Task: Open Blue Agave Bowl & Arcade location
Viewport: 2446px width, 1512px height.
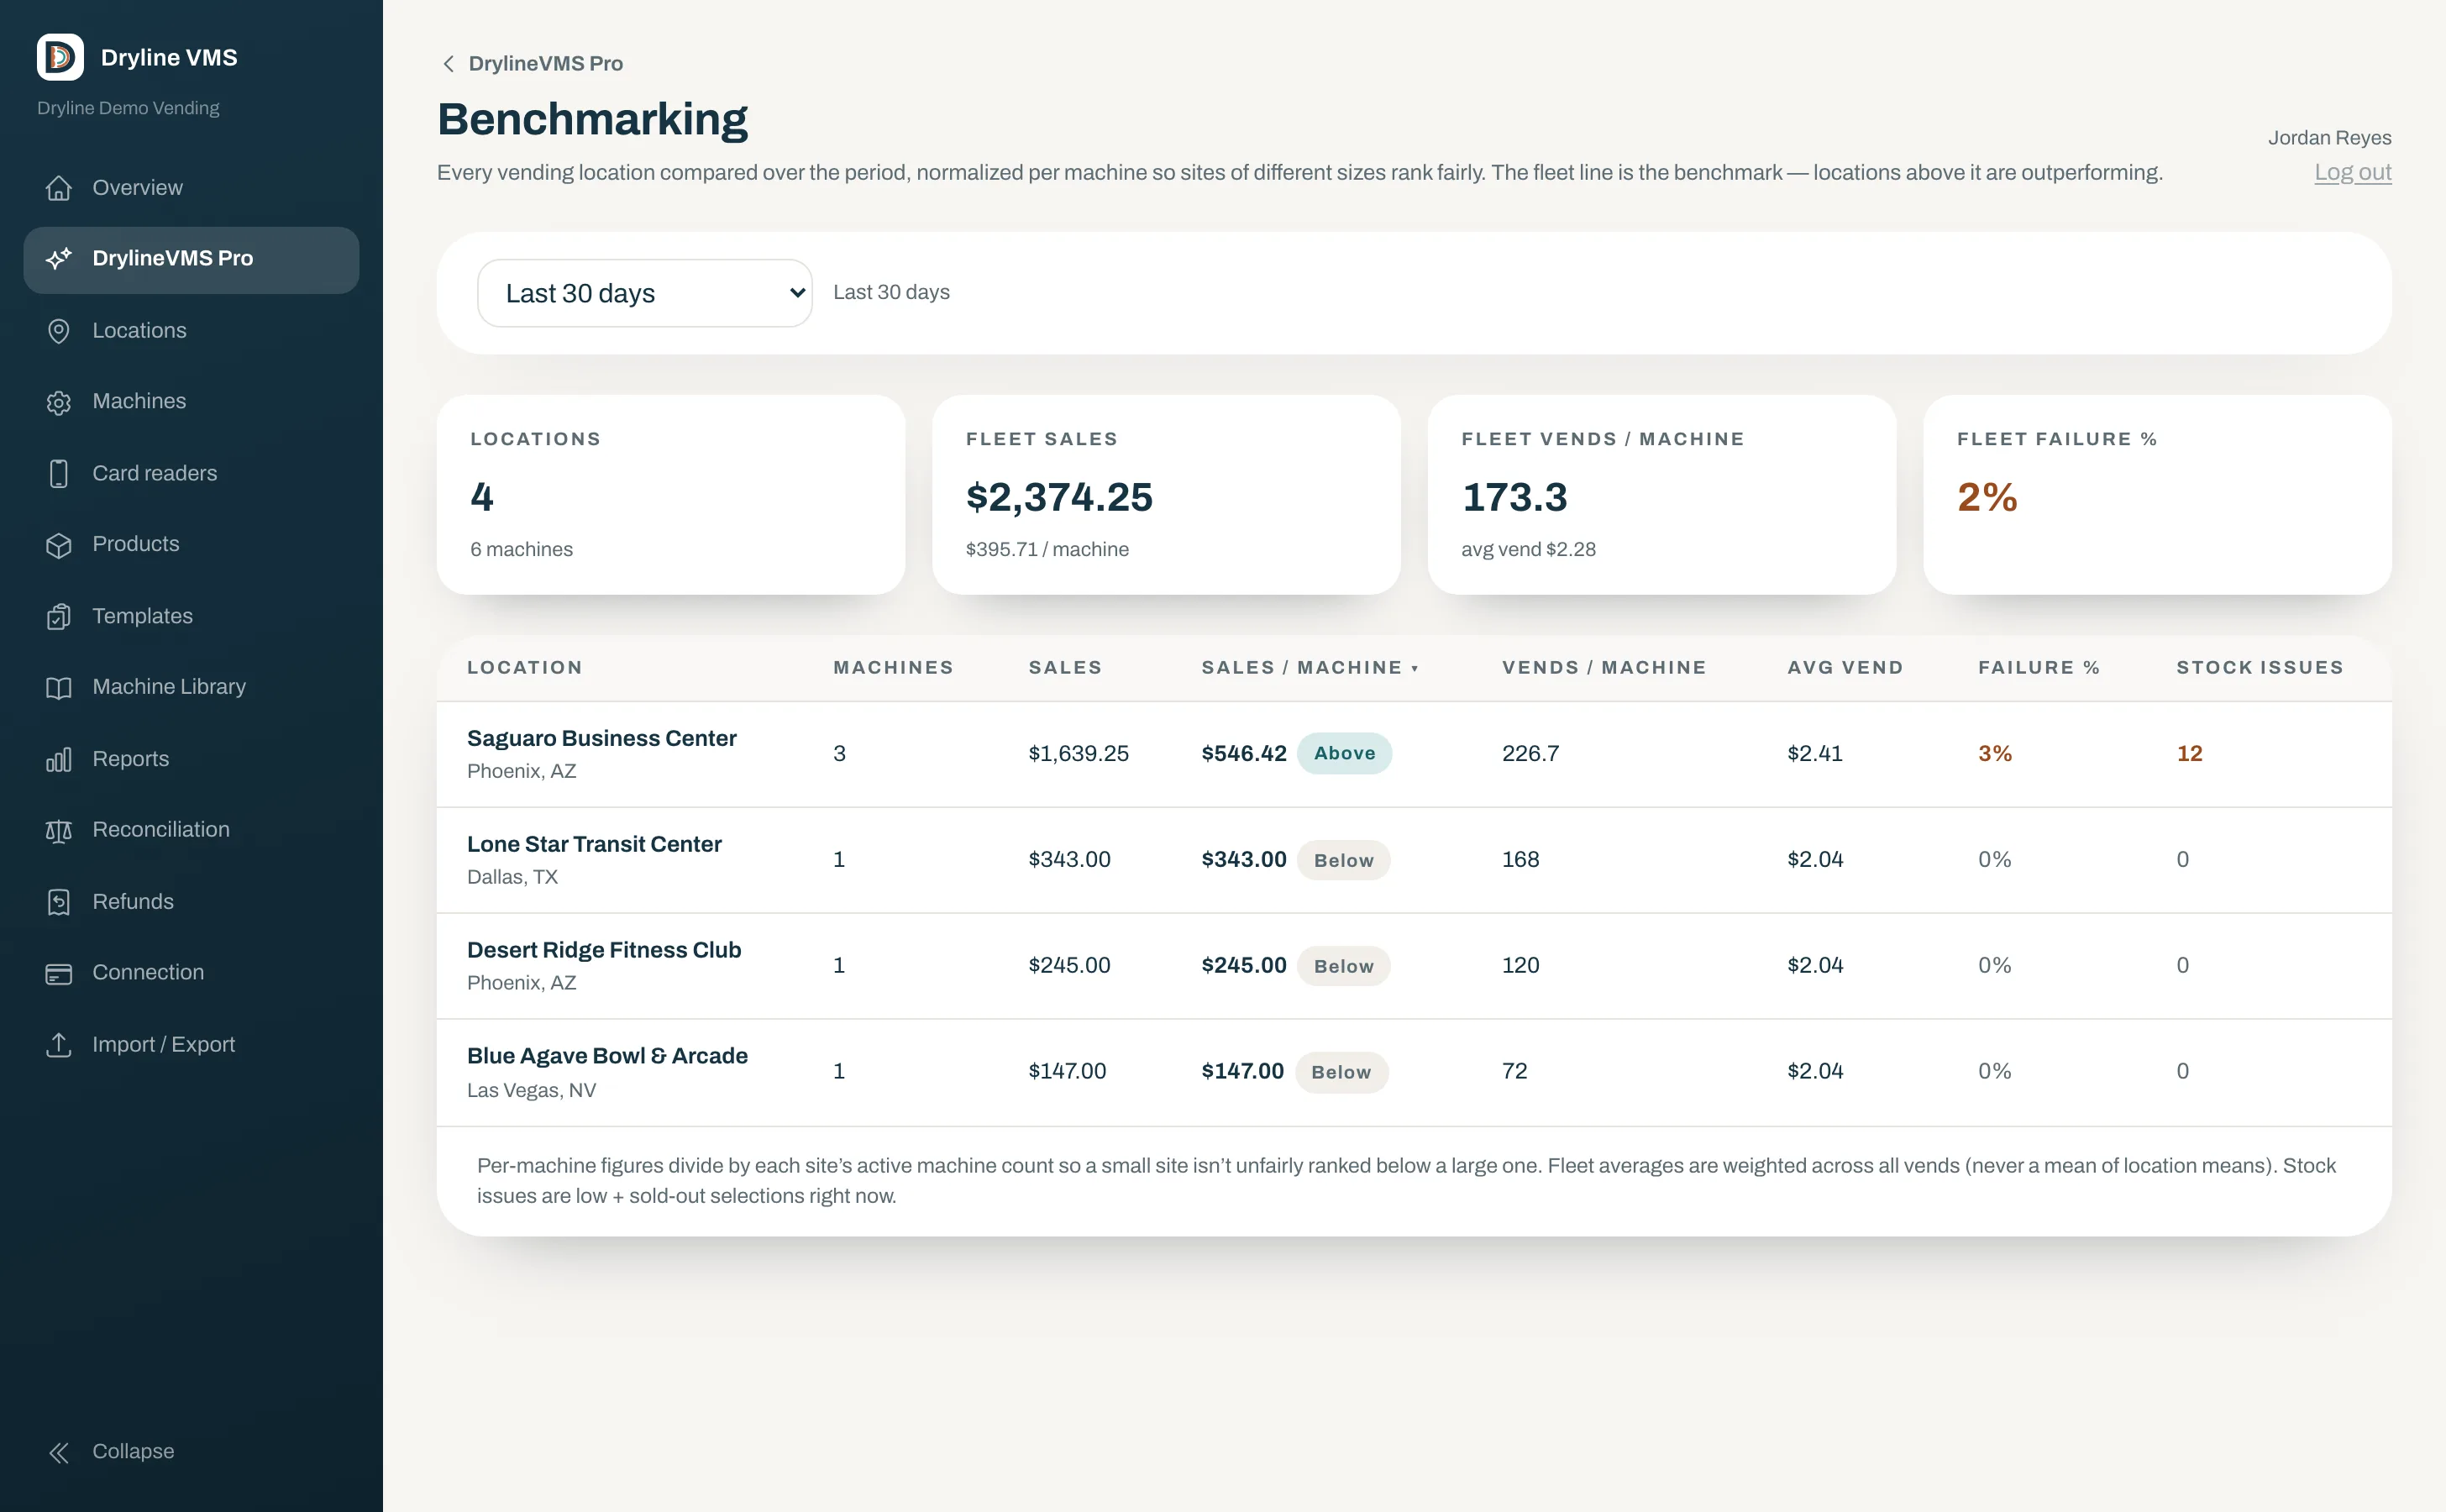Action: coord(607,1057)
